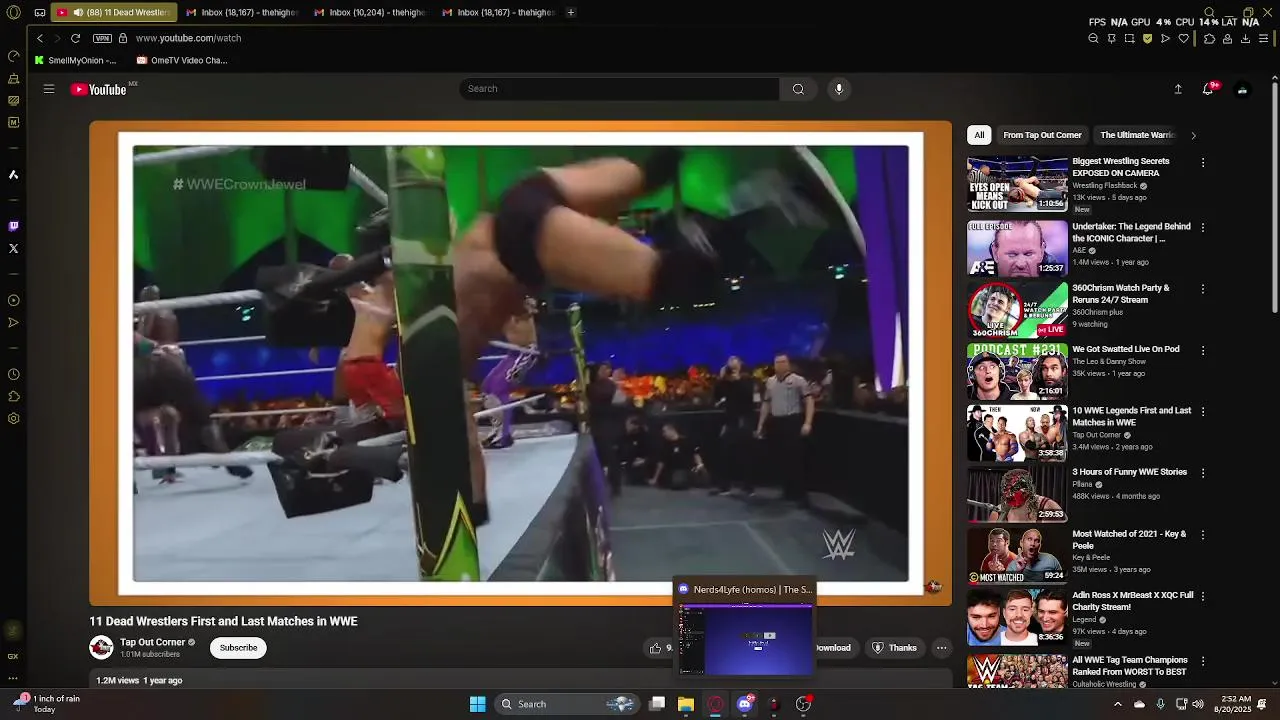Open the browser easy setup sliders icon
The height and width of the screenshot is (720, 1280).
point(1263,38)
